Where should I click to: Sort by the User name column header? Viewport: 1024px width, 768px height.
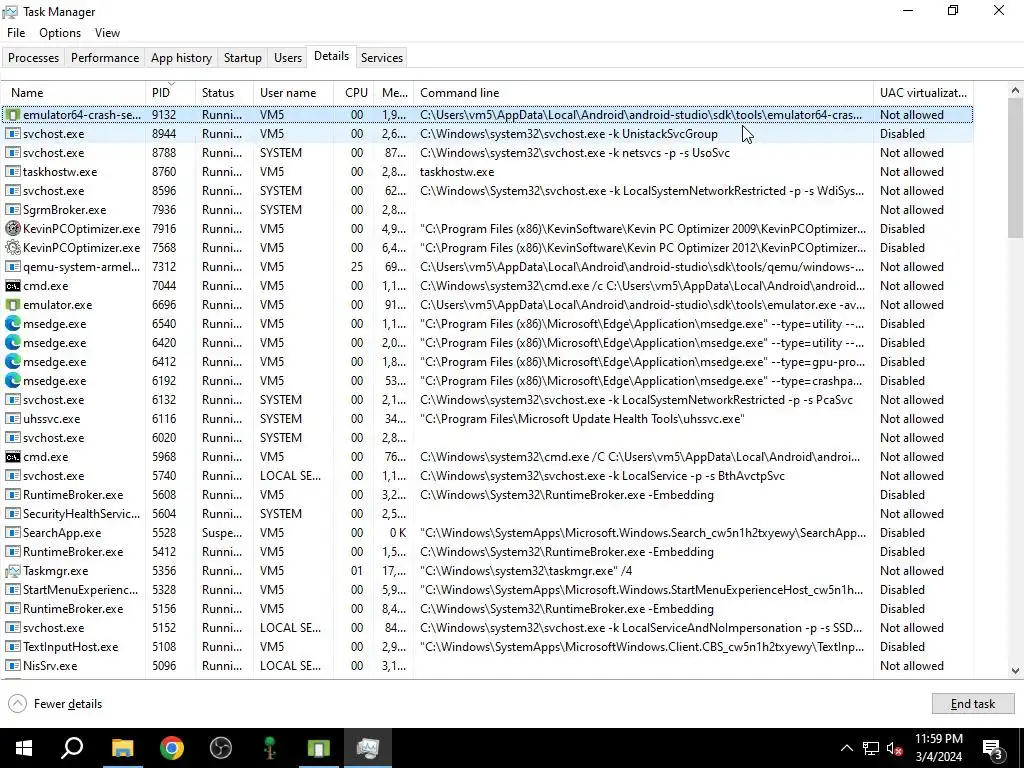[293, 93]
